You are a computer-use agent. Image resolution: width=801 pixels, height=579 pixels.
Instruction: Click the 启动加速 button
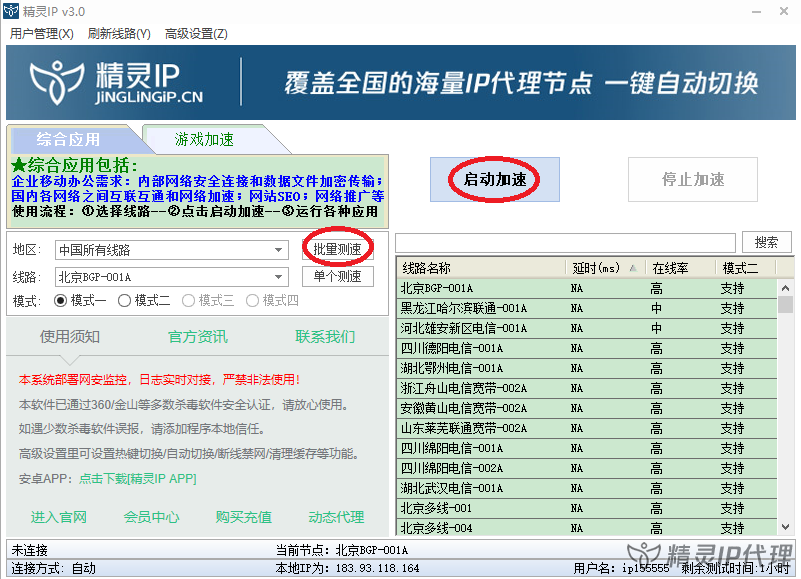[x=494, y=179]
